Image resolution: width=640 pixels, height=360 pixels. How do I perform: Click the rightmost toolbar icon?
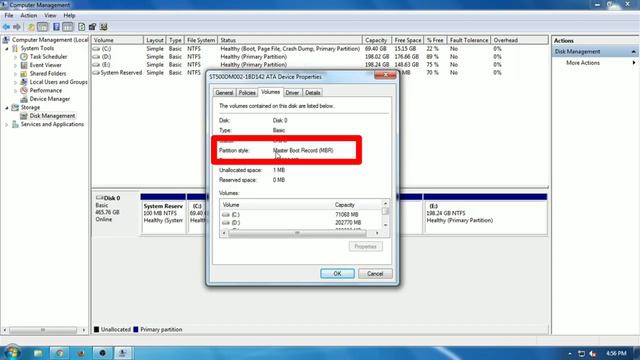click(104, 27)
